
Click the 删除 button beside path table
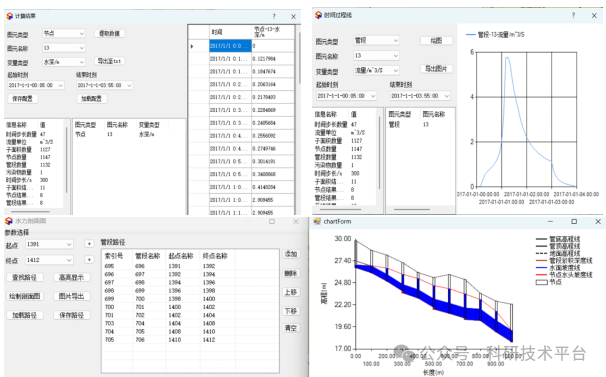pos(291,273)
